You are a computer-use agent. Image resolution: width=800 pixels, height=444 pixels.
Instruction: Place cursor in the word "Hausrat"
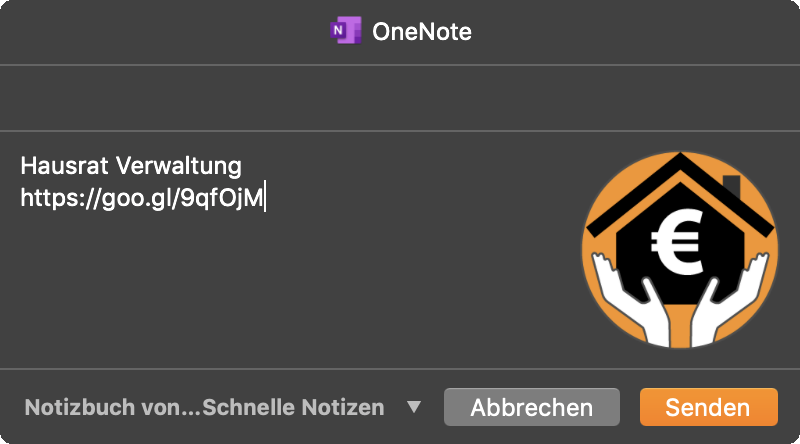[64, 166]
